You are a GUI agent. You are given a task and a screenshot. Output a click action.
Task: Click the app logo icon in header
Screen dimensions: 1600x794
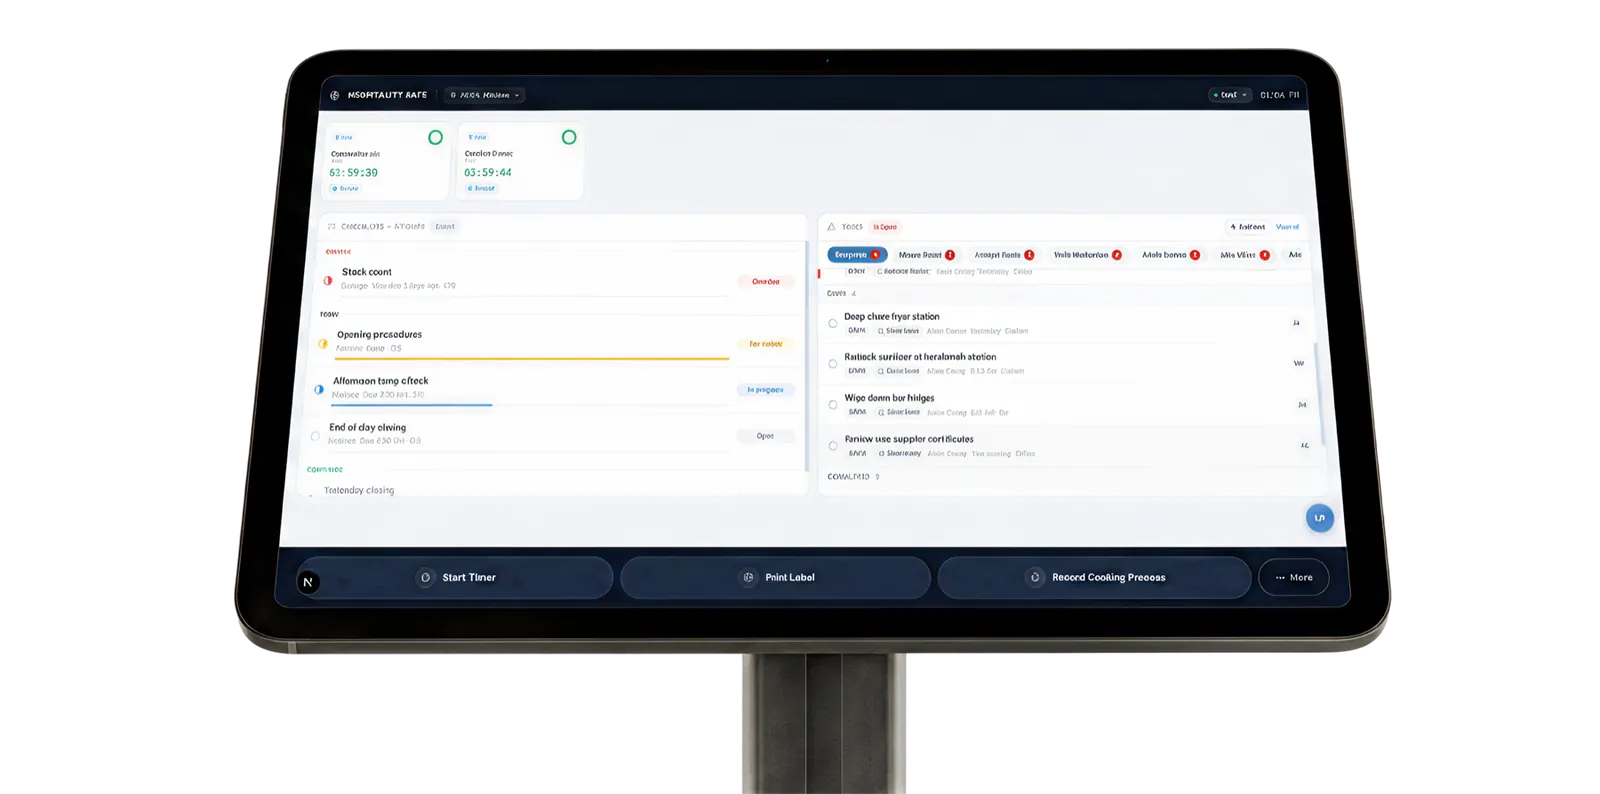click(335, 95)
